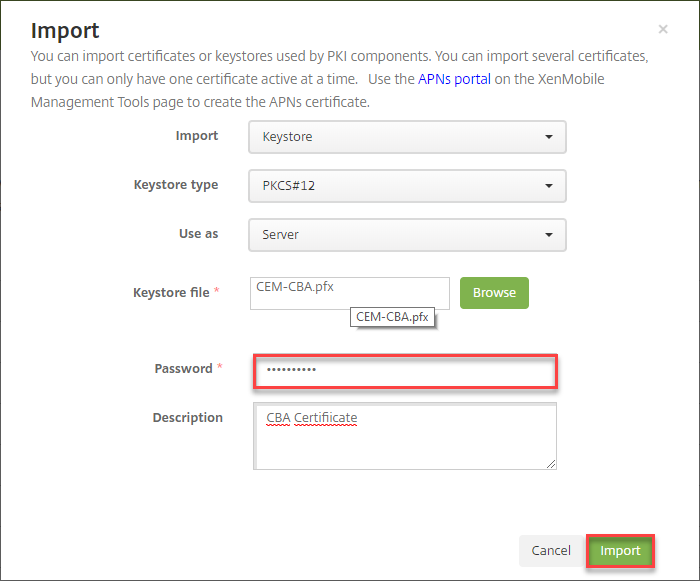The width and height of the screenshot is (700, 581).
Task: Cancel the certificate import
Action: pyautogui.click(x=551, y=551)
